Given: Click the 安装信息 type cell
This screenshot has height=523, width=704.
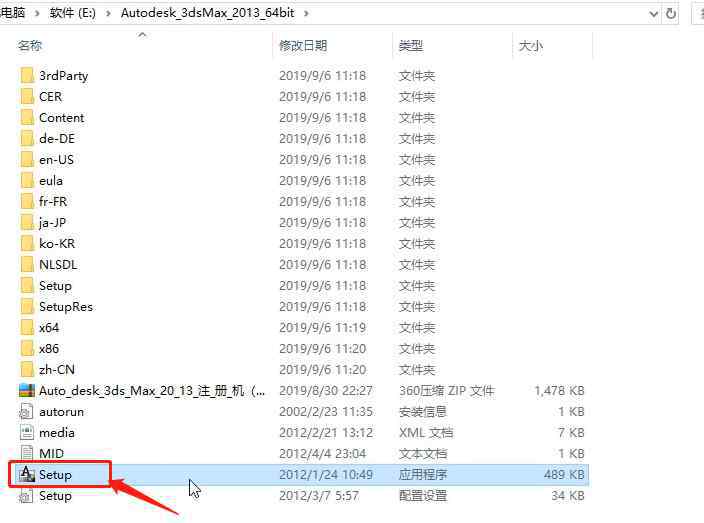Looking at the screenshot, I should point(422,412).
